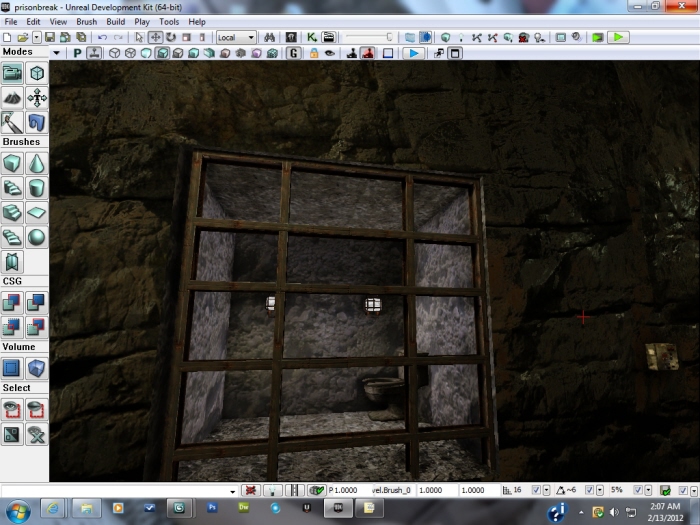Add a Sphere builder brush
700x525 pixels.
[36, 237]
